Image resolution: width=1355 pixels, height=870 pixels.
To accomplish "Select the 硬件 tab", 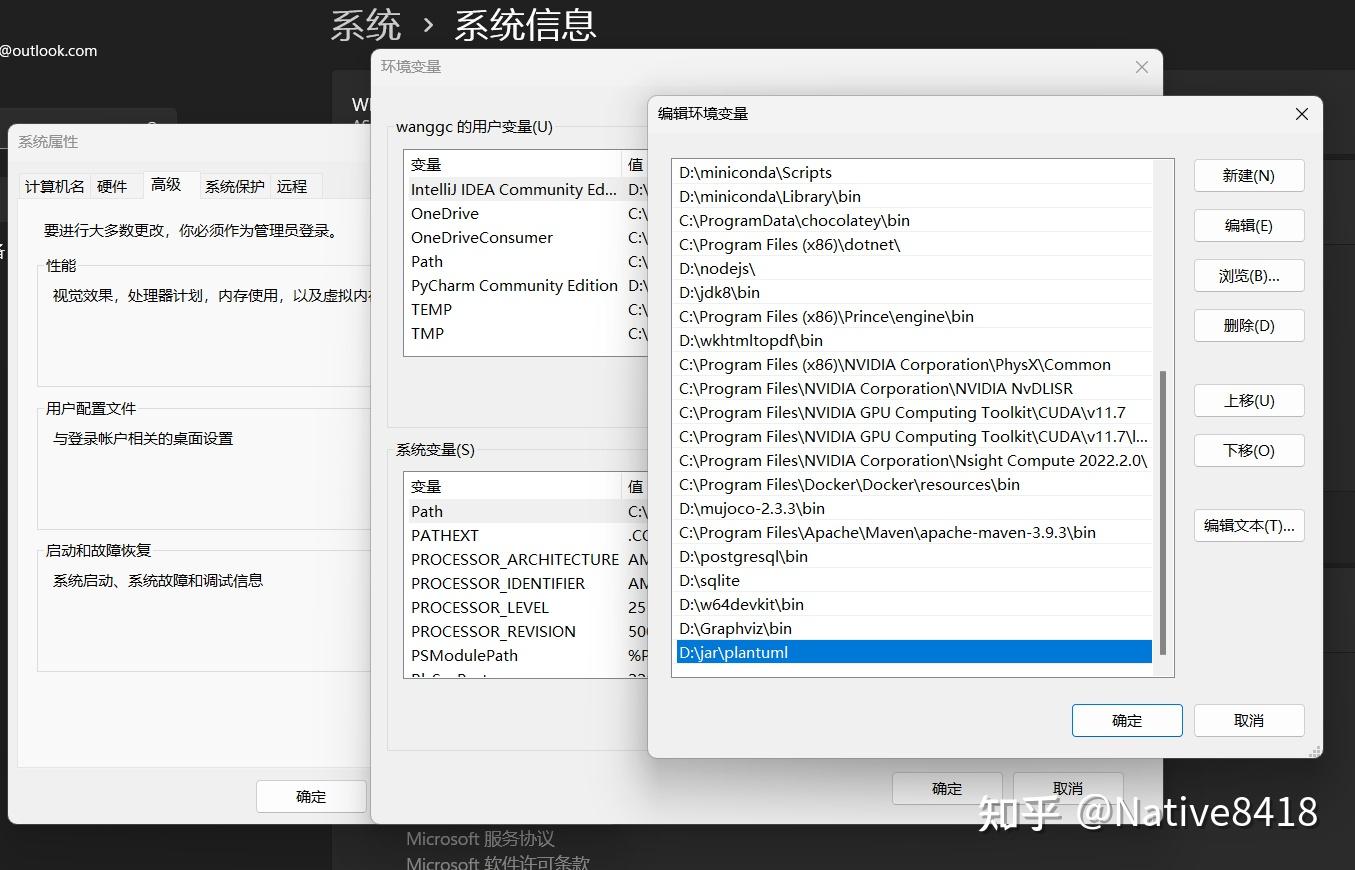I will [x=113, y=186].
